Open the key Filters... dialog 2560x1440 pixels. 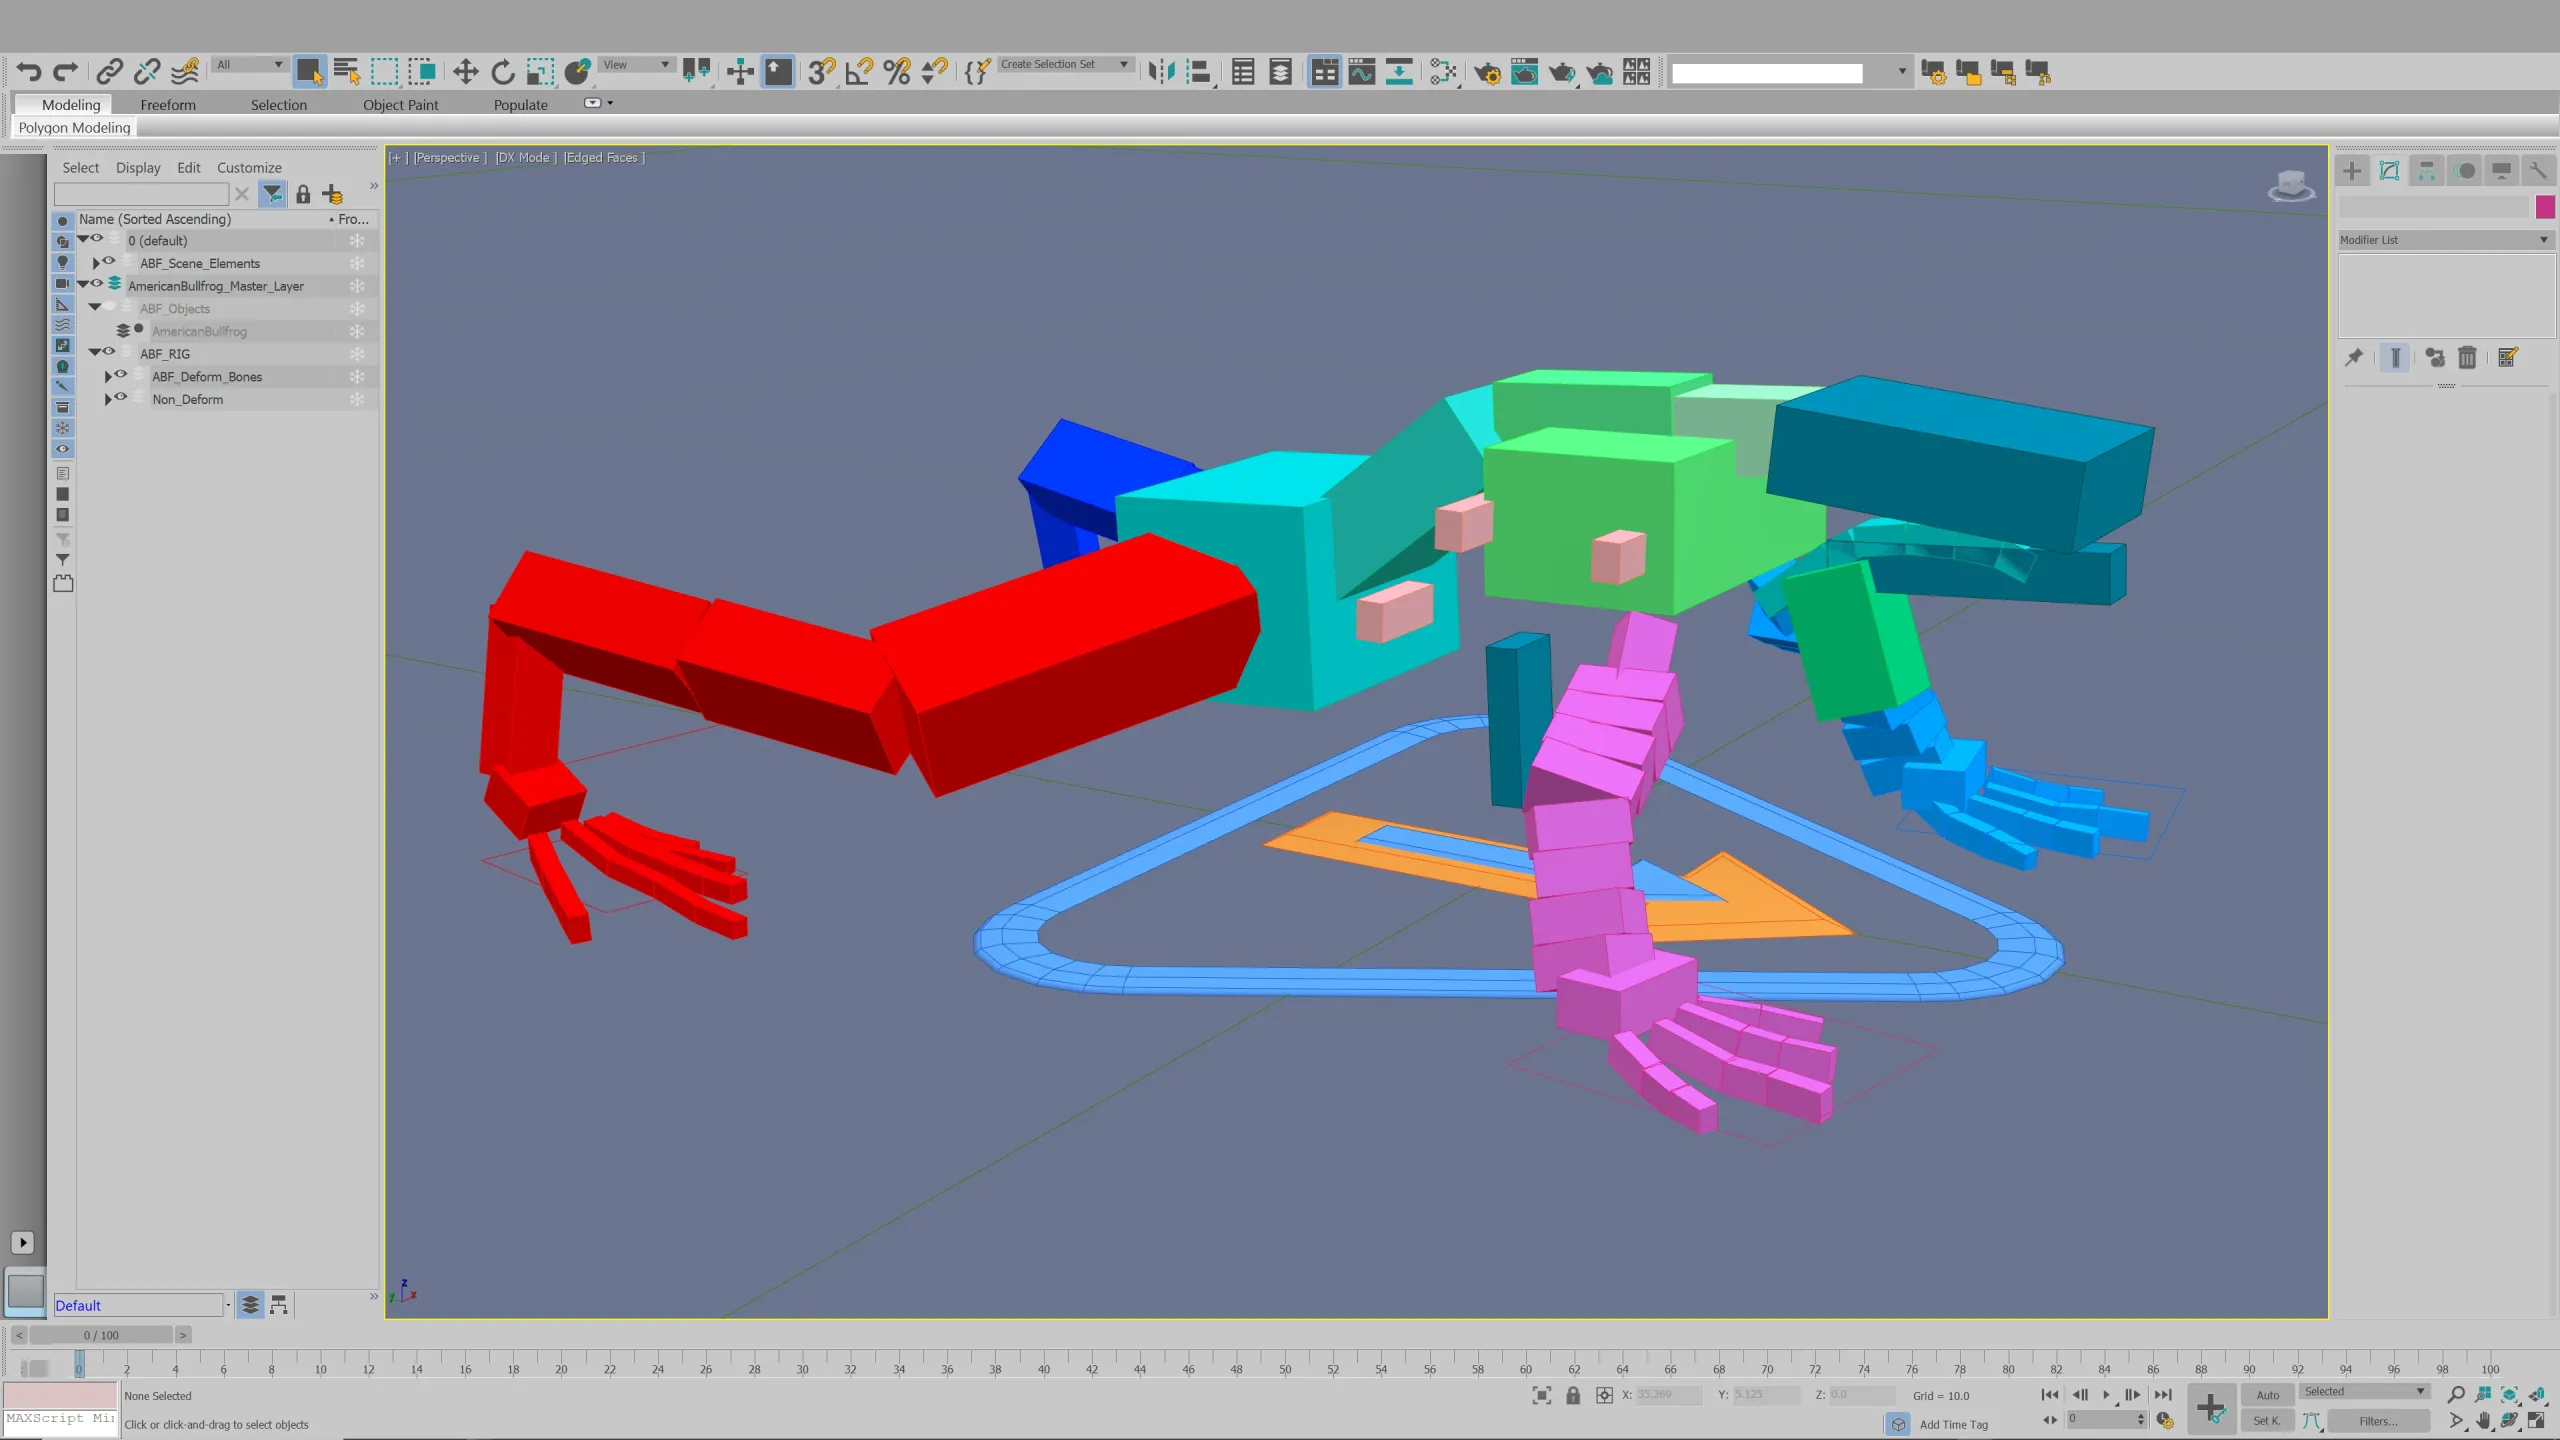[x=2378, y=1421]
